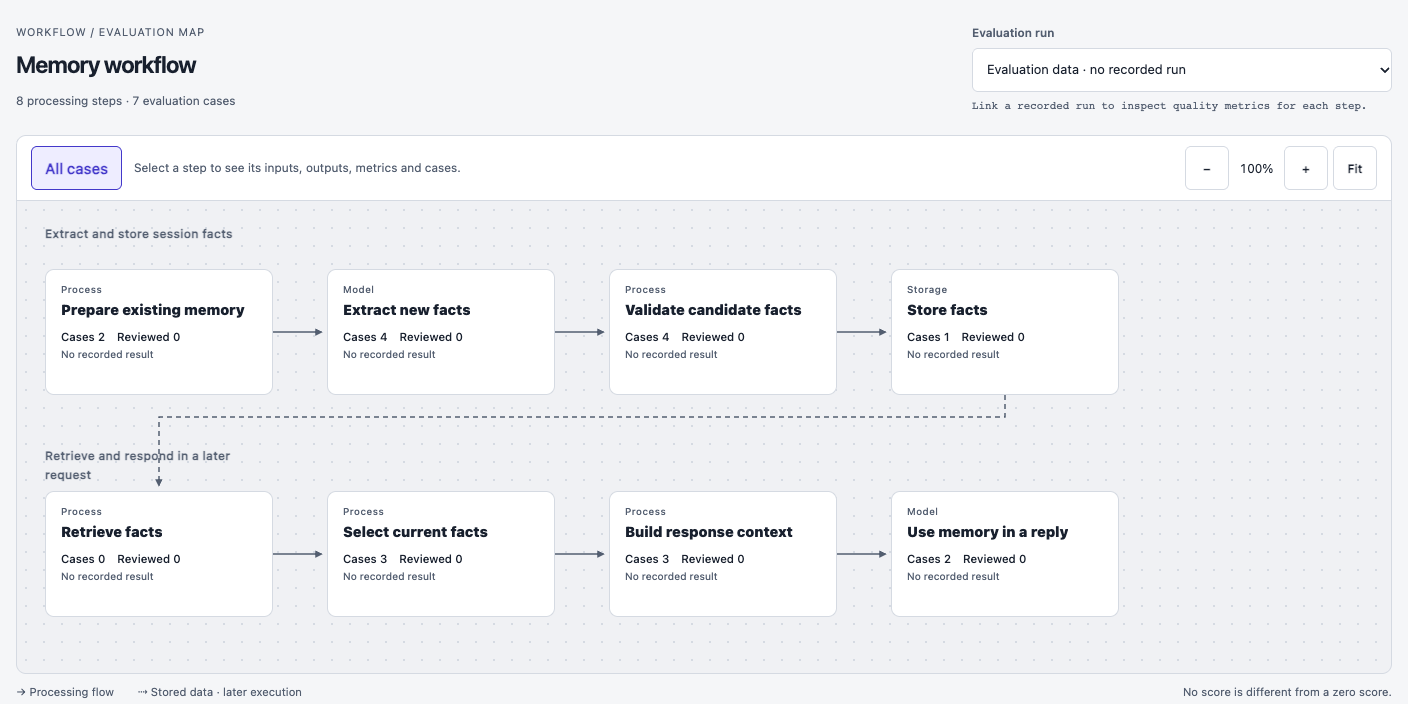Viewport: 1408px width, 704px height.
Task: Click 'Reviewed 0' in Use memory in a reply card
Action: click(995, 559)
